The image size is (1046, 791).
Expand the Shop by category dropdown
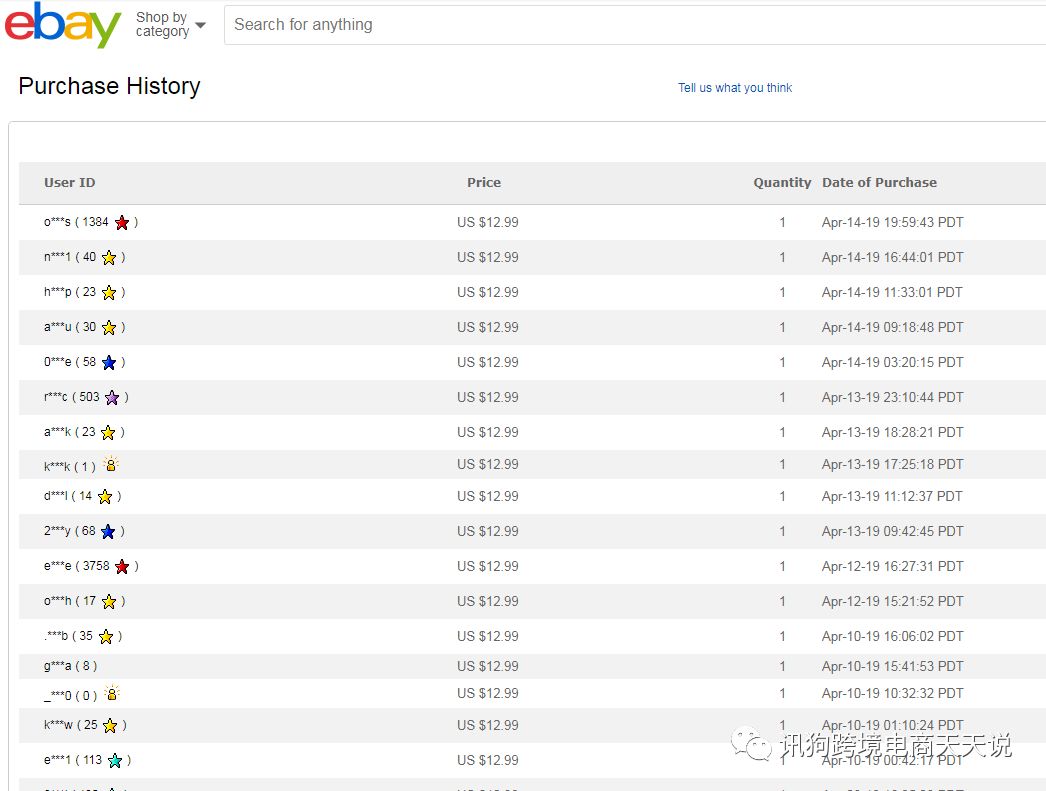170,24
